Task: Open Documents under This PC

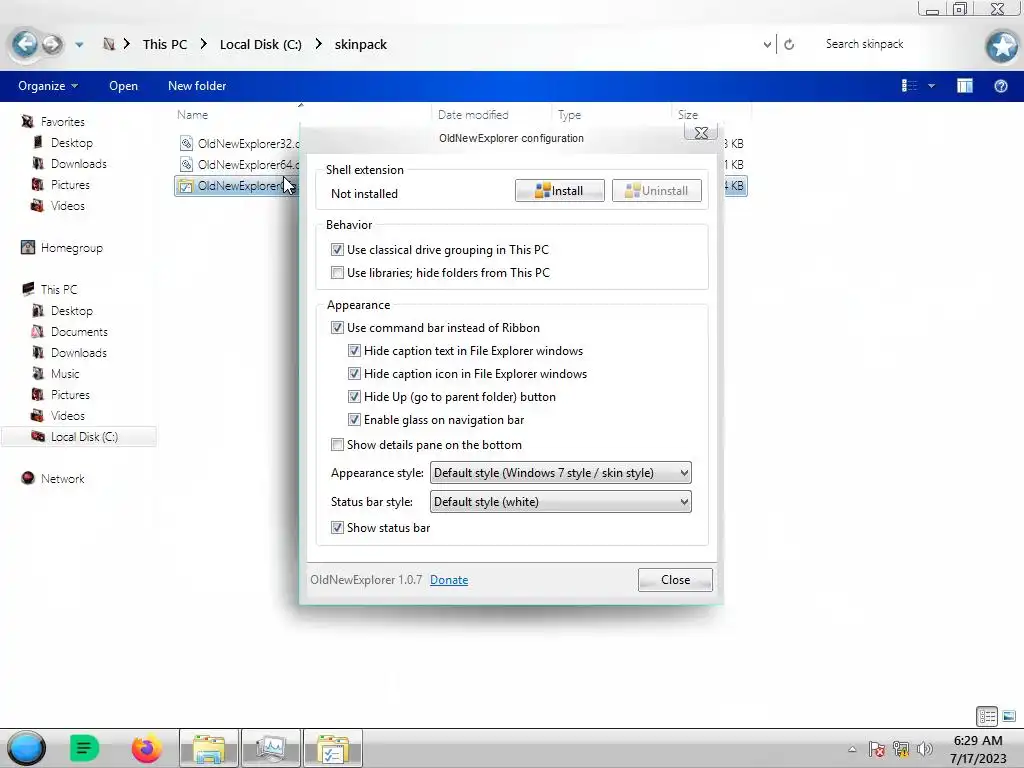Action: coord(79,331)
